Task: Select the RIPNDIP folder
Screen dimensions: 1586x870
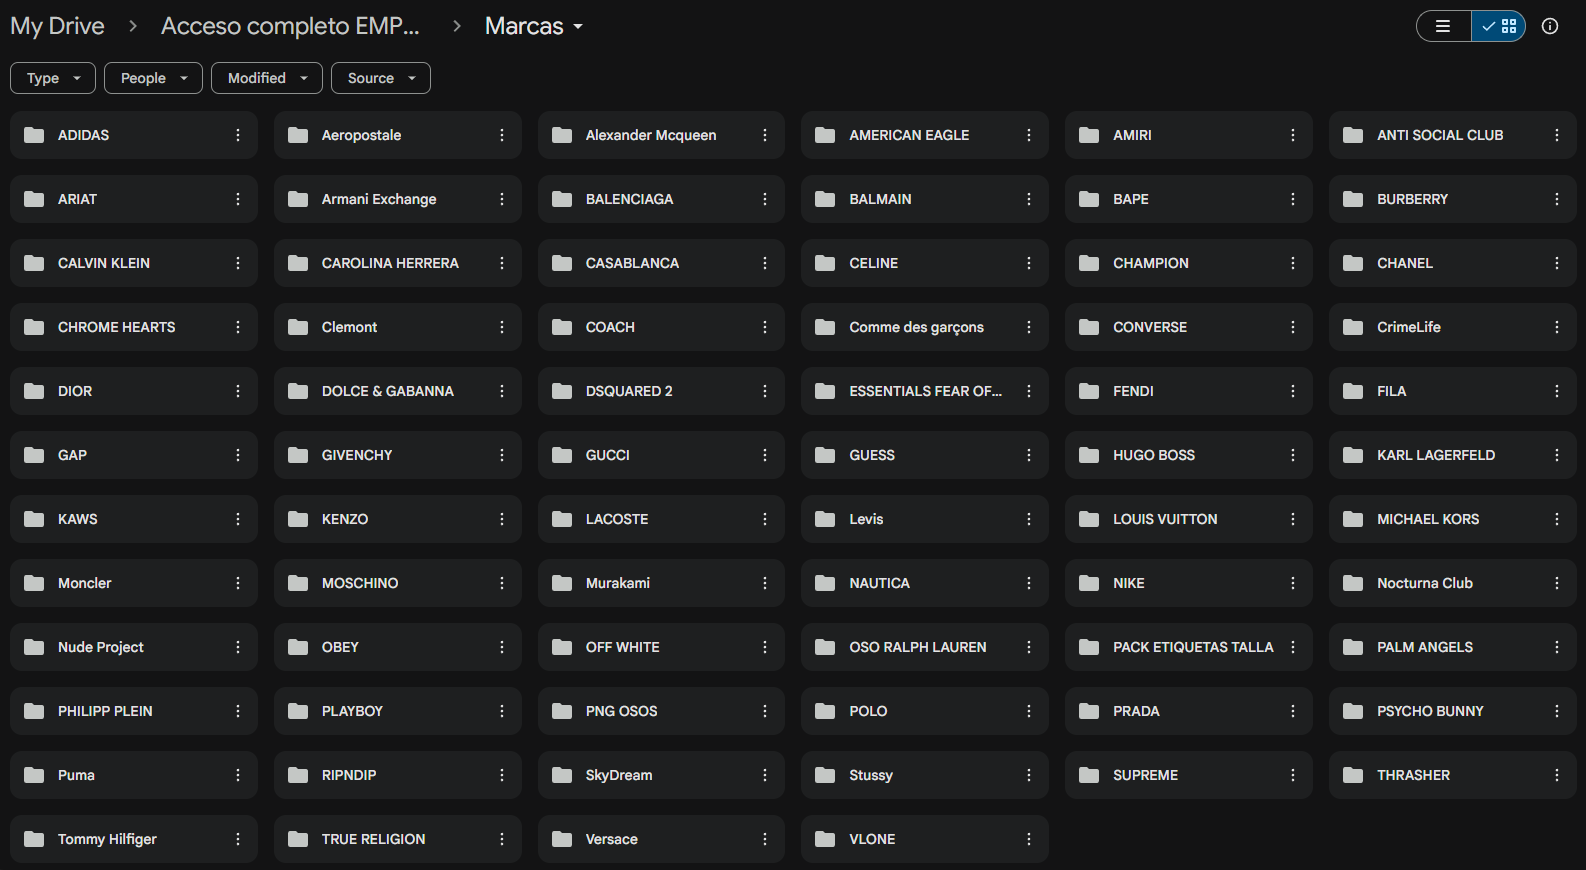Action: tap(398, 775)
